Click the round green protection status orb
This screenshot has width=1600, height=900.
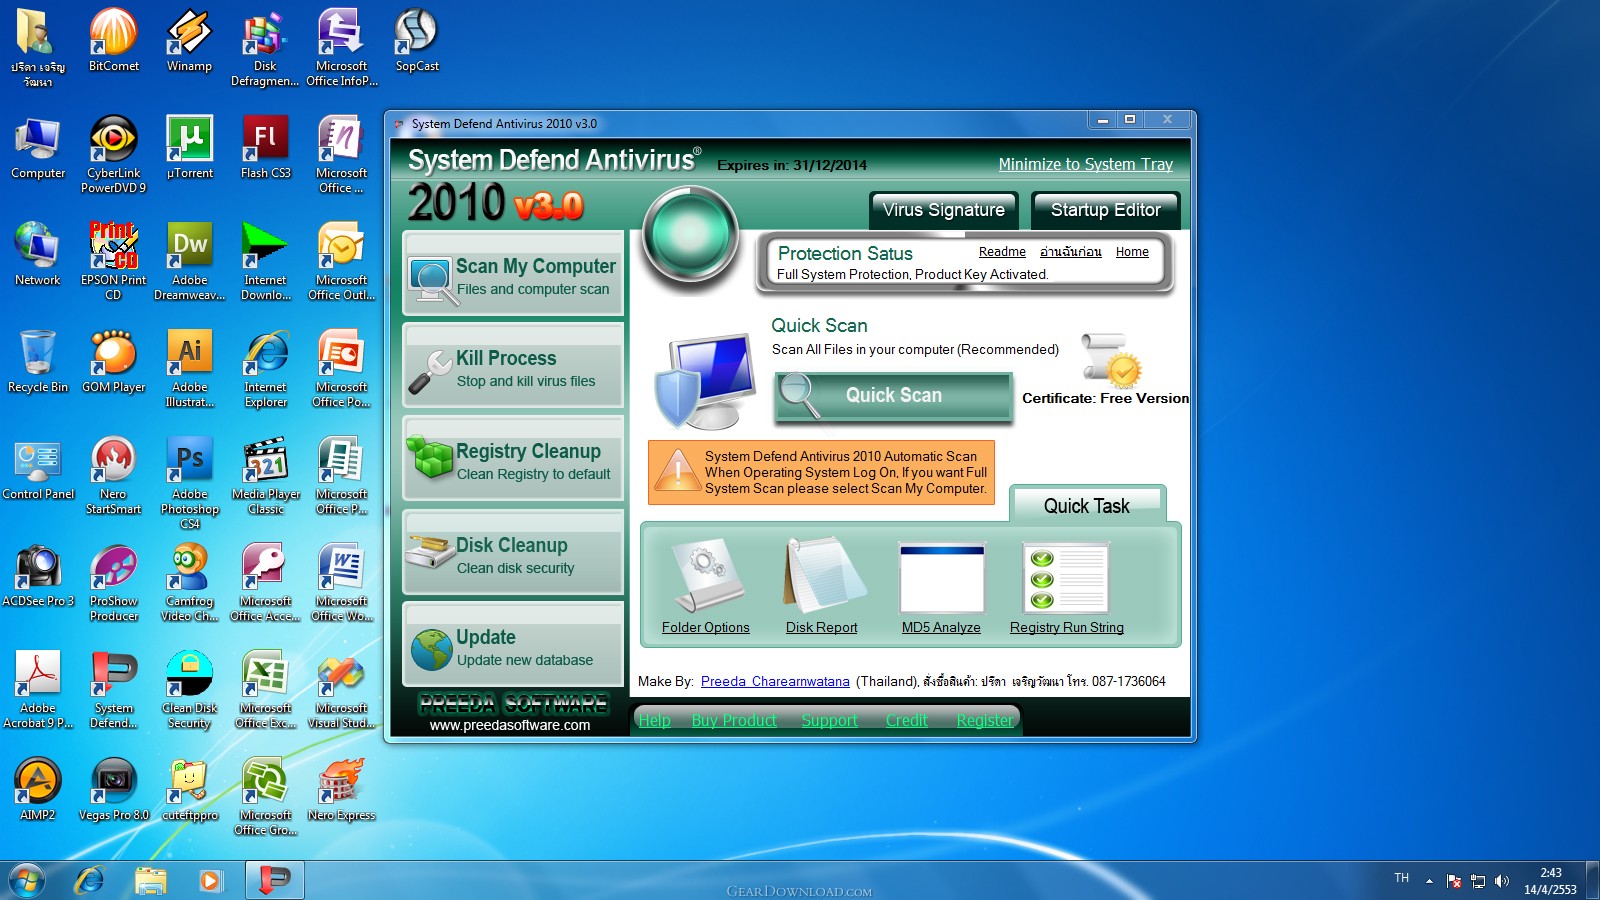pos(690,236)
